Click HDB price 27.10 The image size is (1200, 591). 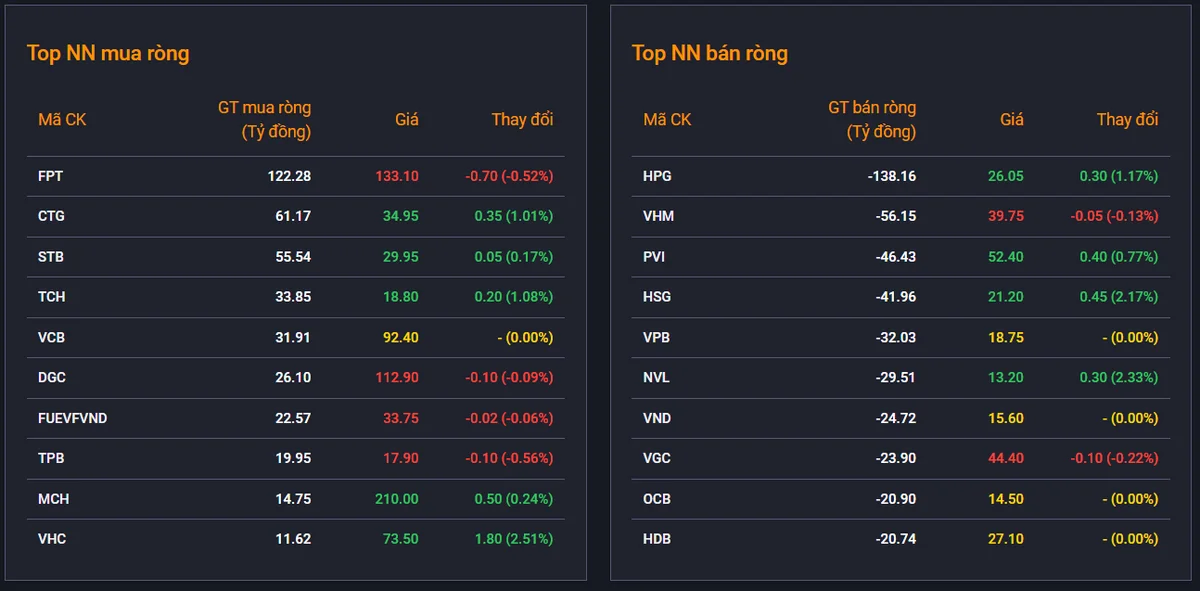click(x=1005, y=539)
